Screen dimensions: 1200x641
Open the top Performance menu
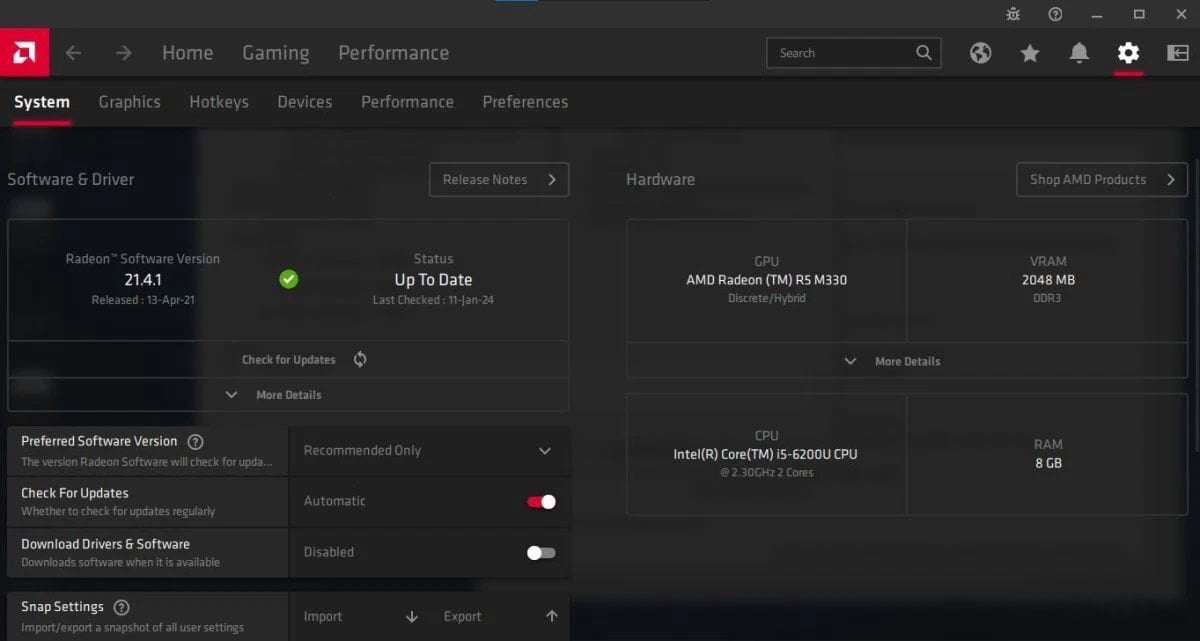pyautogui.click(x=394, y=53)
